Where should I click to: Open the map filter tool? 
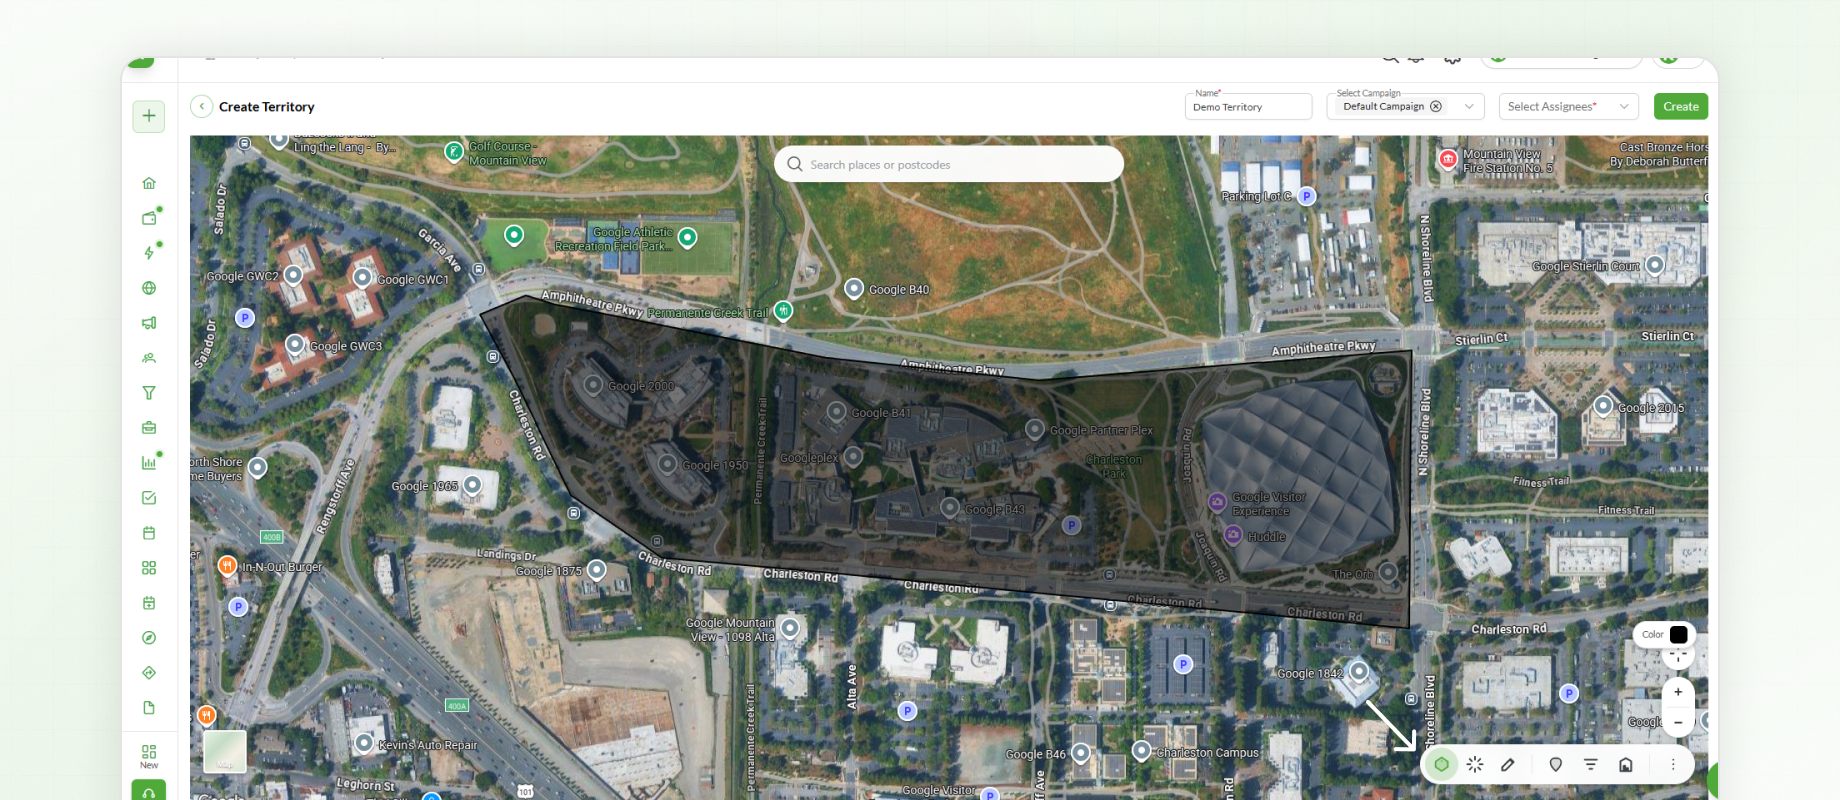click(1591, 764)
